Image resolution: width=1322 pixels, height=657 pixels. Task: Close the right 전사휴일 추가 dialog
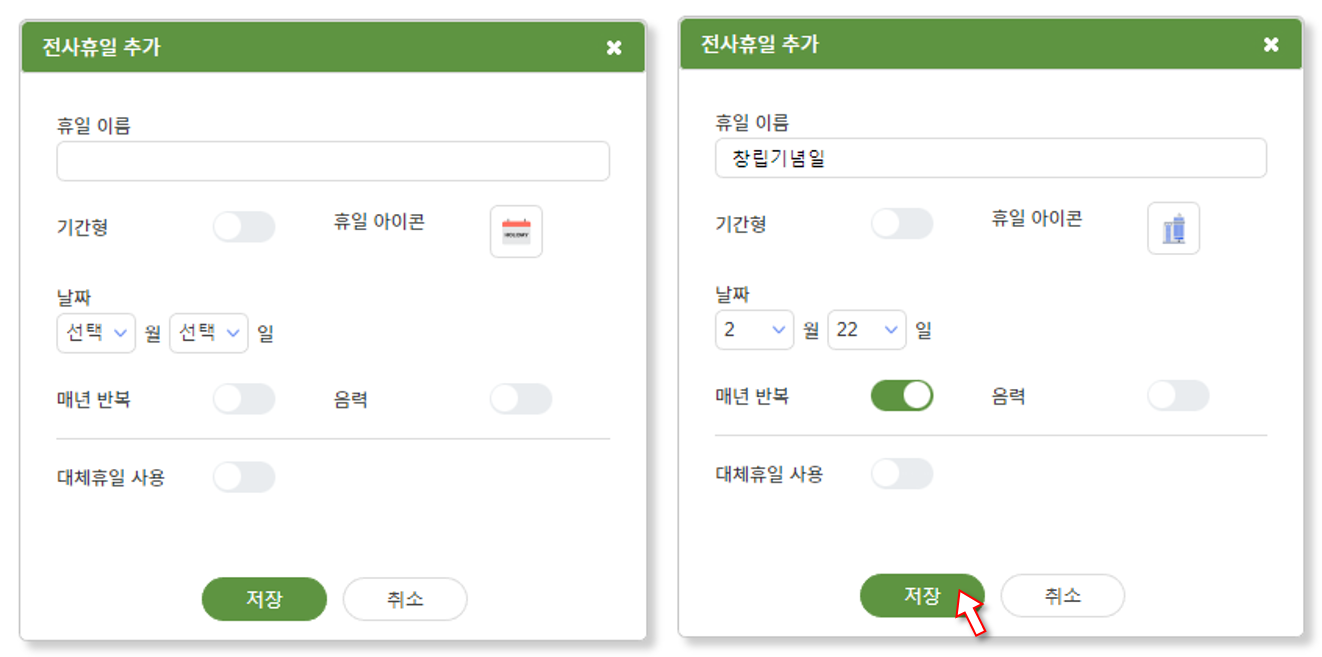1271,44
